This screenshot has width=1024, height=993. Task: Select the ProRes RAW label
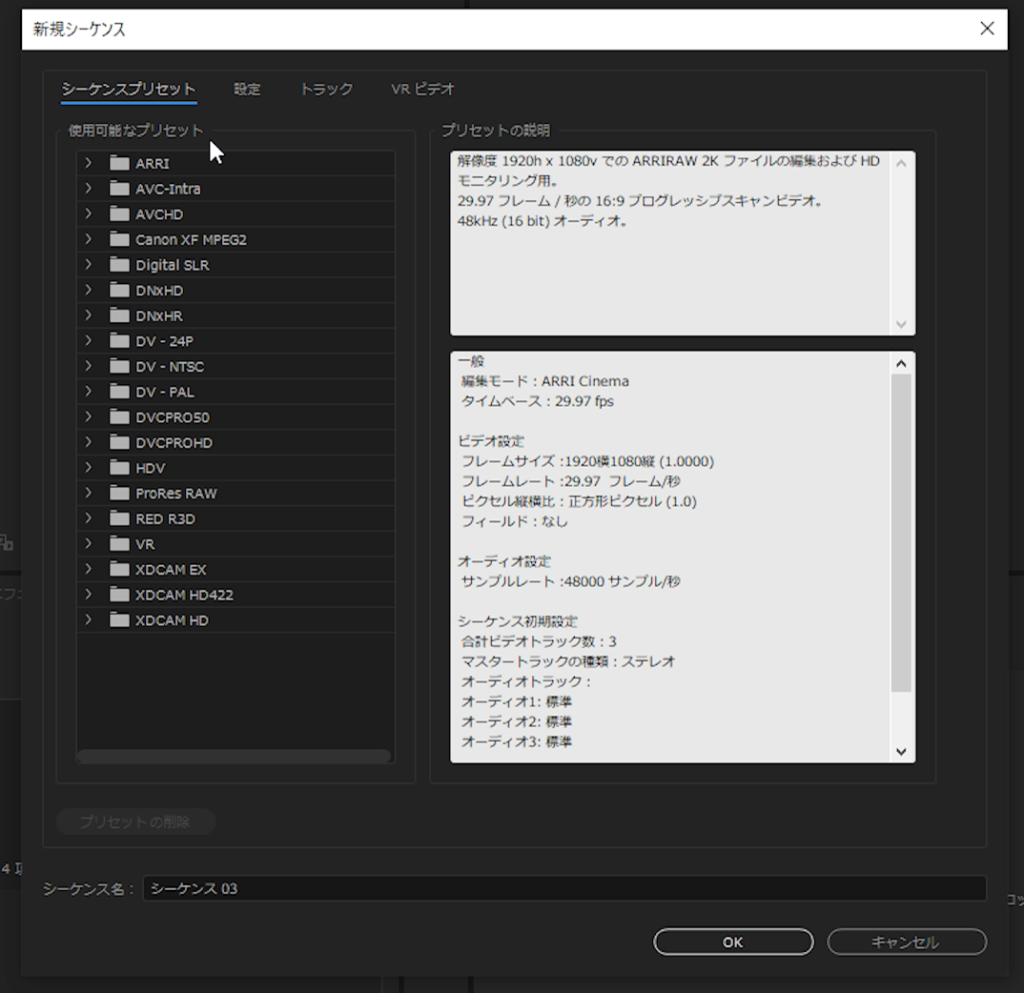point(176,494)
